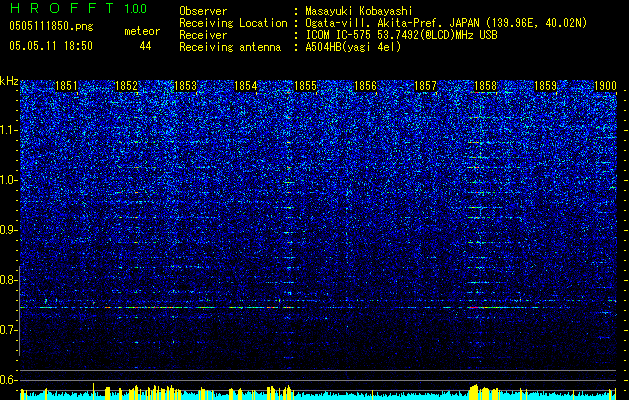This screenshot has width=629, height=400.
Task: Click the 1858 time marker
Action: point(485,86)
